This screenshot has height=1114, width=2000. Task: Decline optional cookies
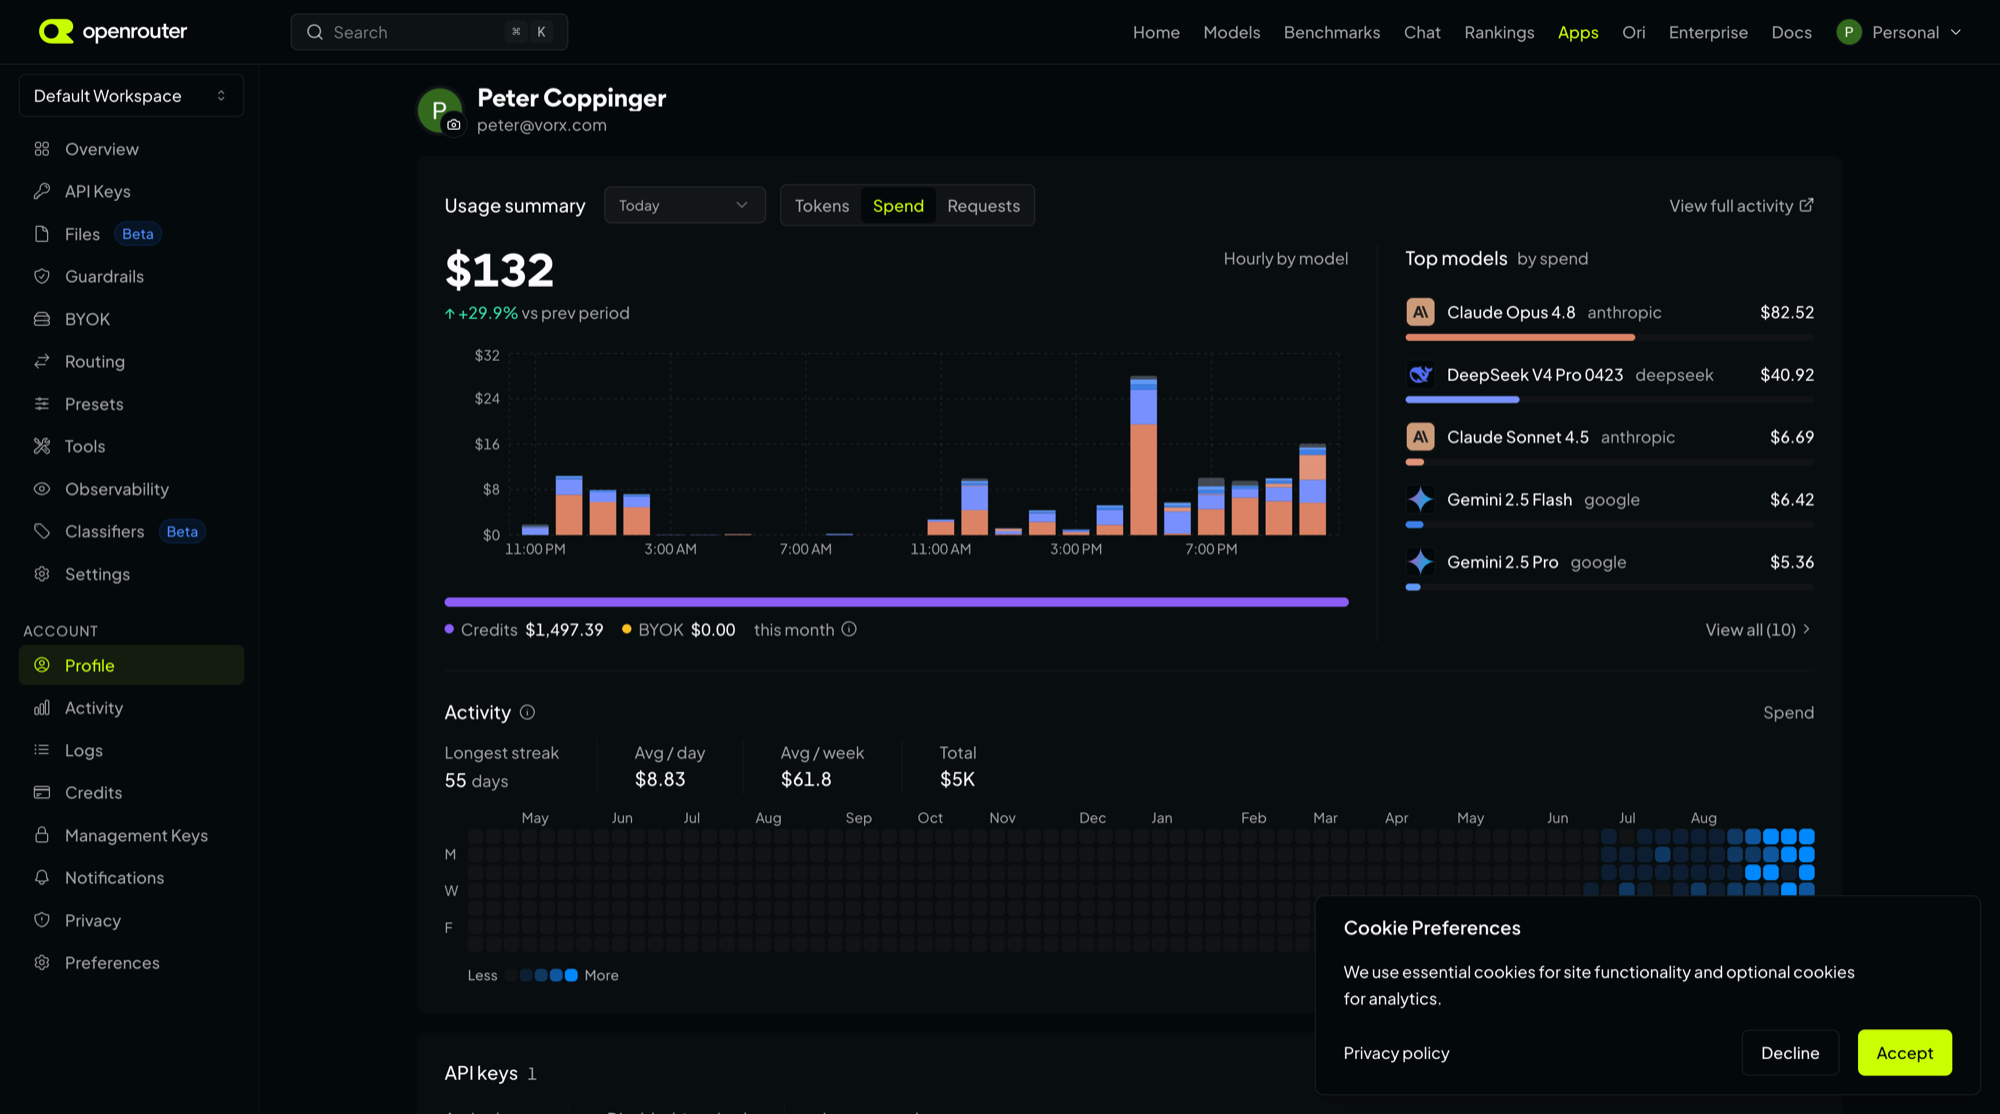pos(1790,1052)
